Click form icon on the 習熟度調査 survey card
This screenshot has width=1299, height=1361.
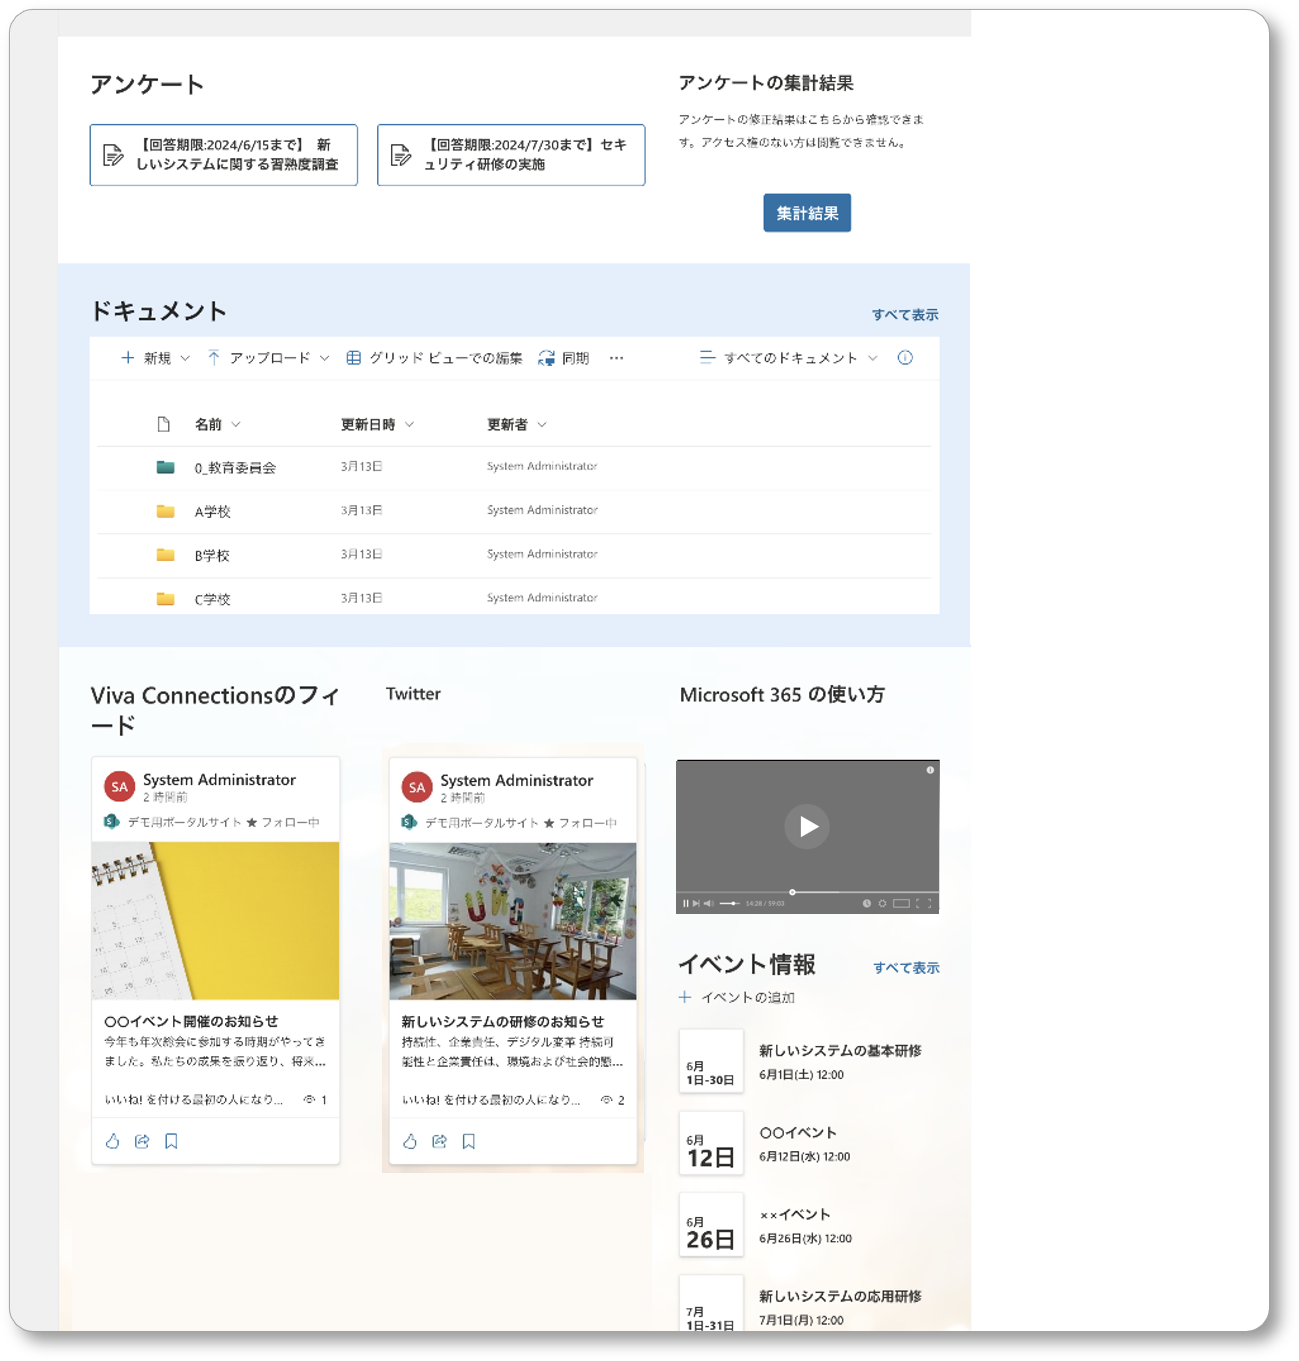tap(113, 155)
